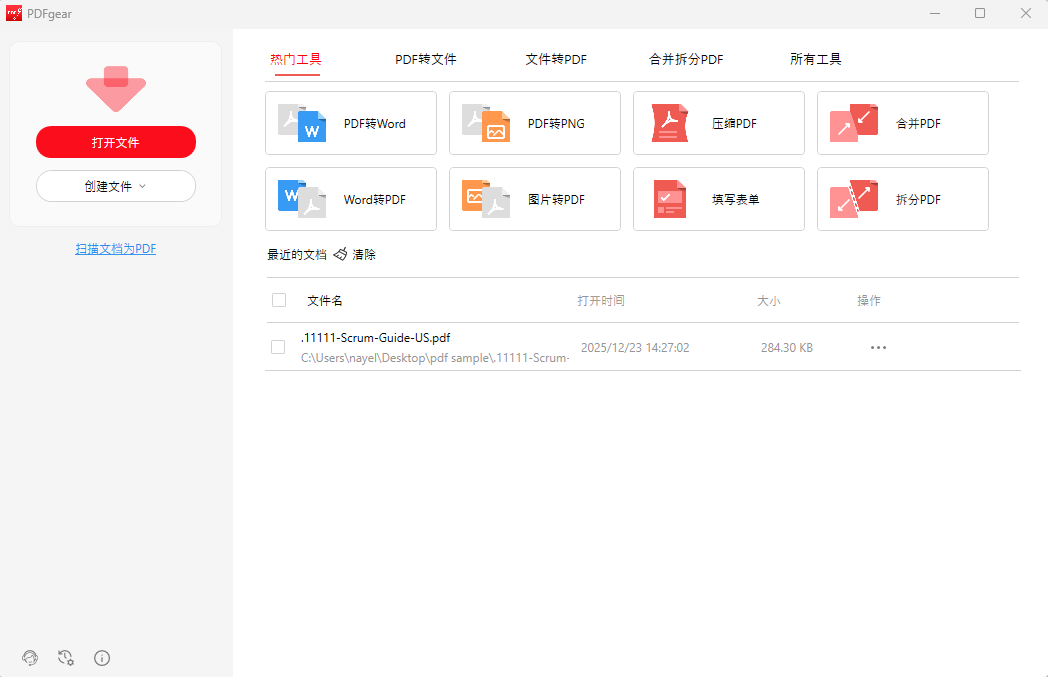
Task: Launch the 图片转PDF image converter
Action: (534, 199)
